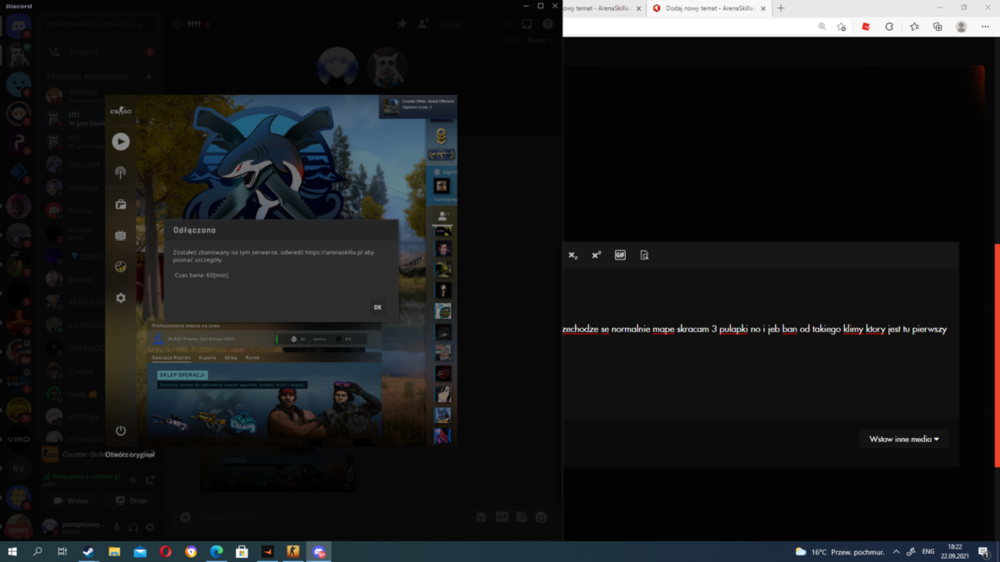This screenshot has width=1000, height=562.
Task: Open the Edge profile avatar
Action: pyautogui.click(x=961, y=27)
